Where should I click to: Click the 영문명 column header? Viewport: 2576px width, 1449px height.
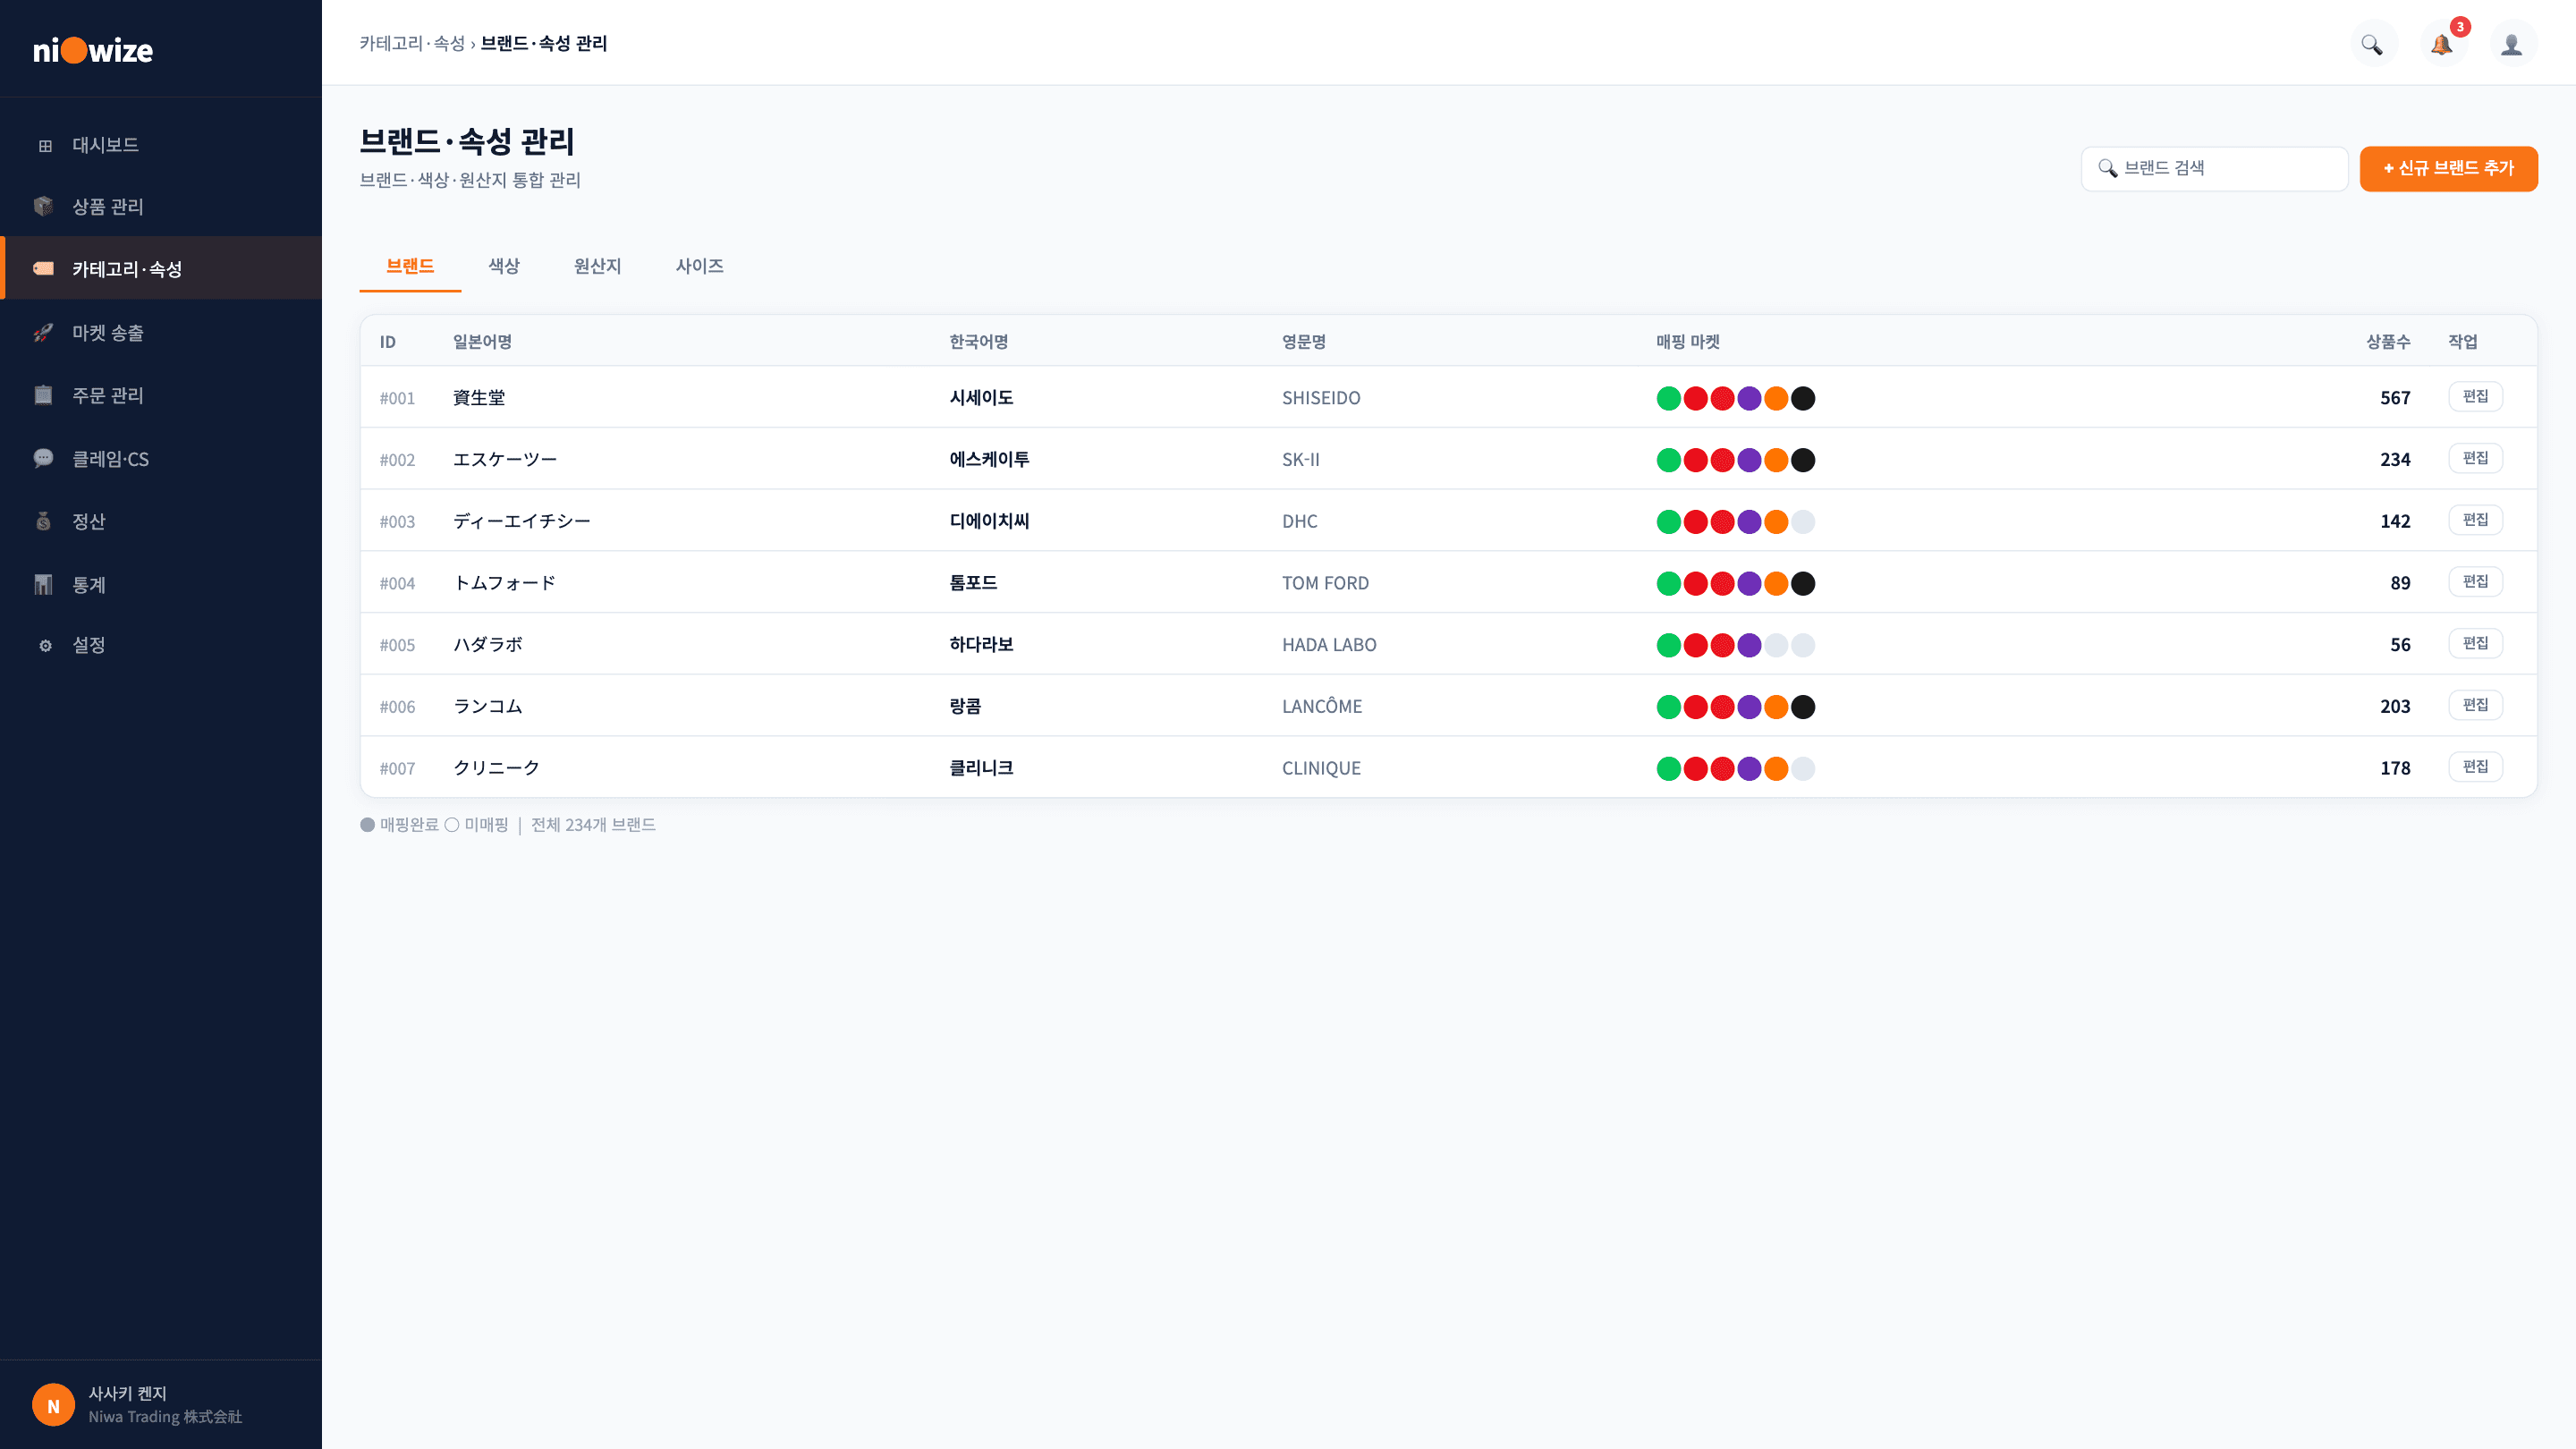tap(1304, 342)
